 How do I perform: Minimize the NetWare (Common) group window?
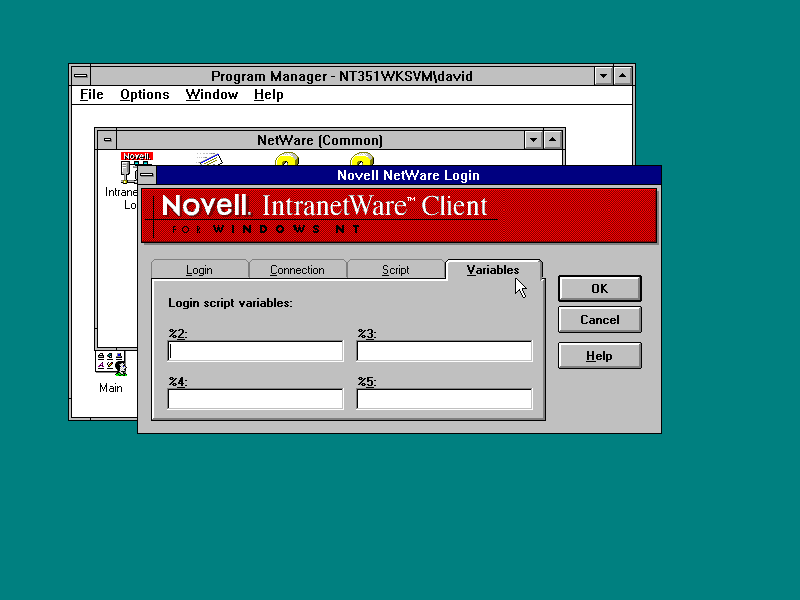[533, 140]
